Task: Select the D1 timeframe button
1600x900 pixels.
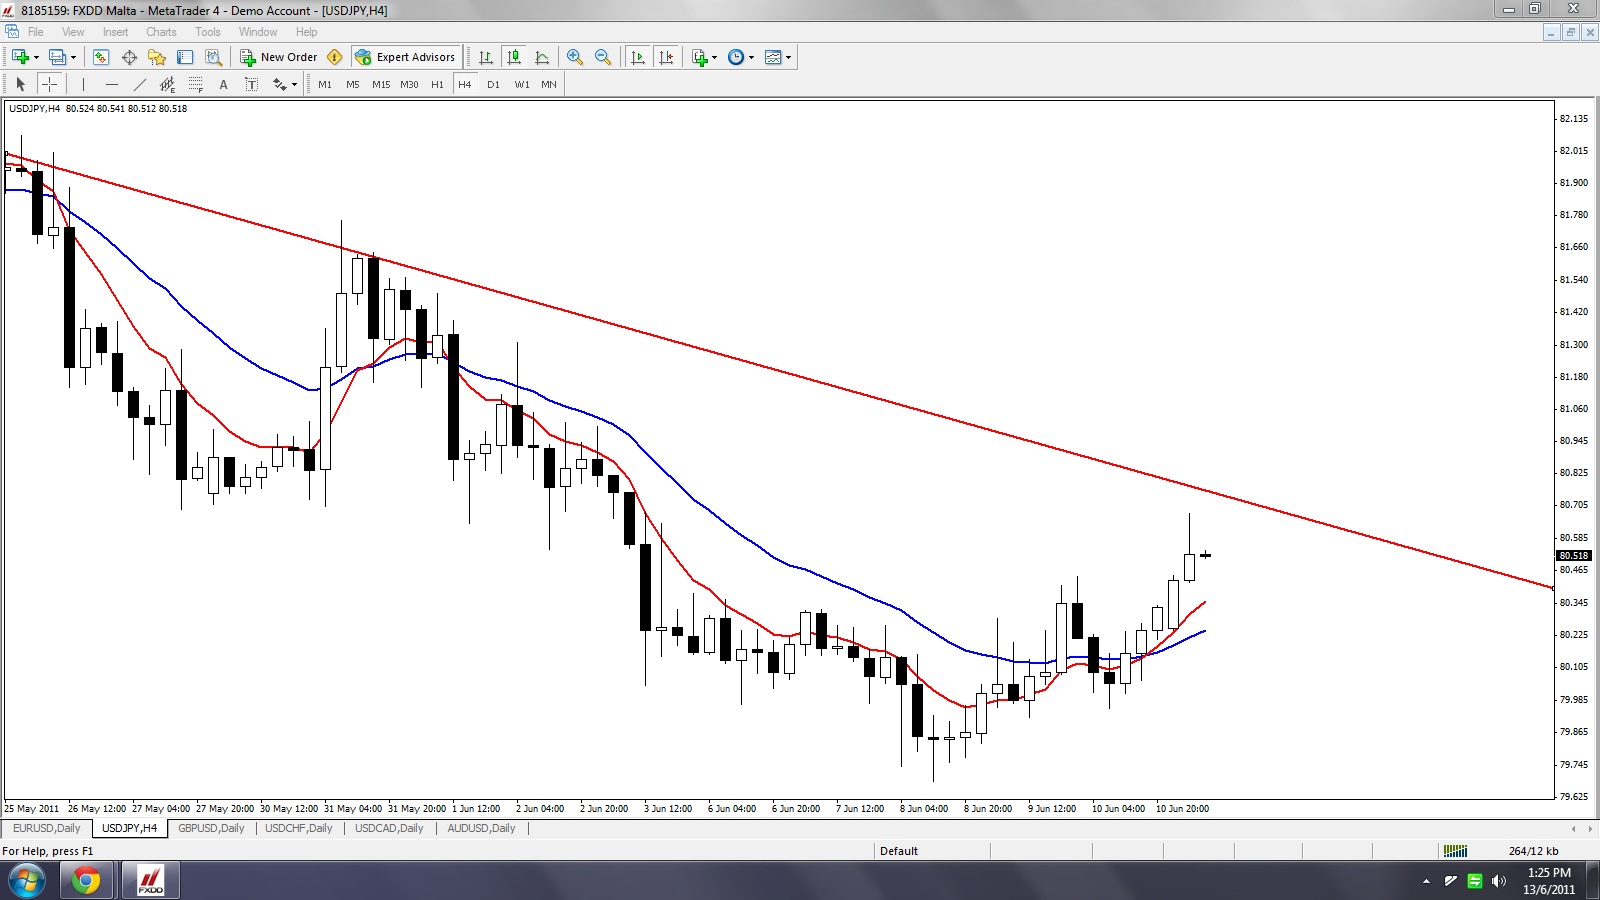Action: click(x=493, y=84)
